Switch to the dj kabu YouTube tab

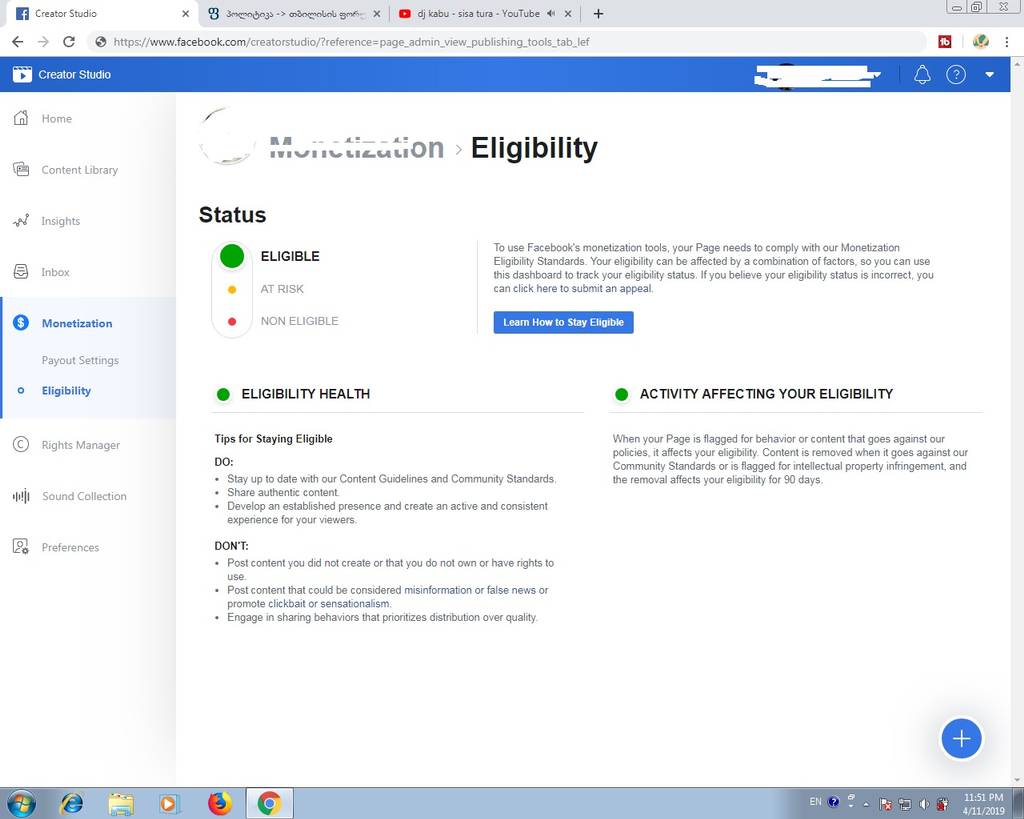[485, 13]
